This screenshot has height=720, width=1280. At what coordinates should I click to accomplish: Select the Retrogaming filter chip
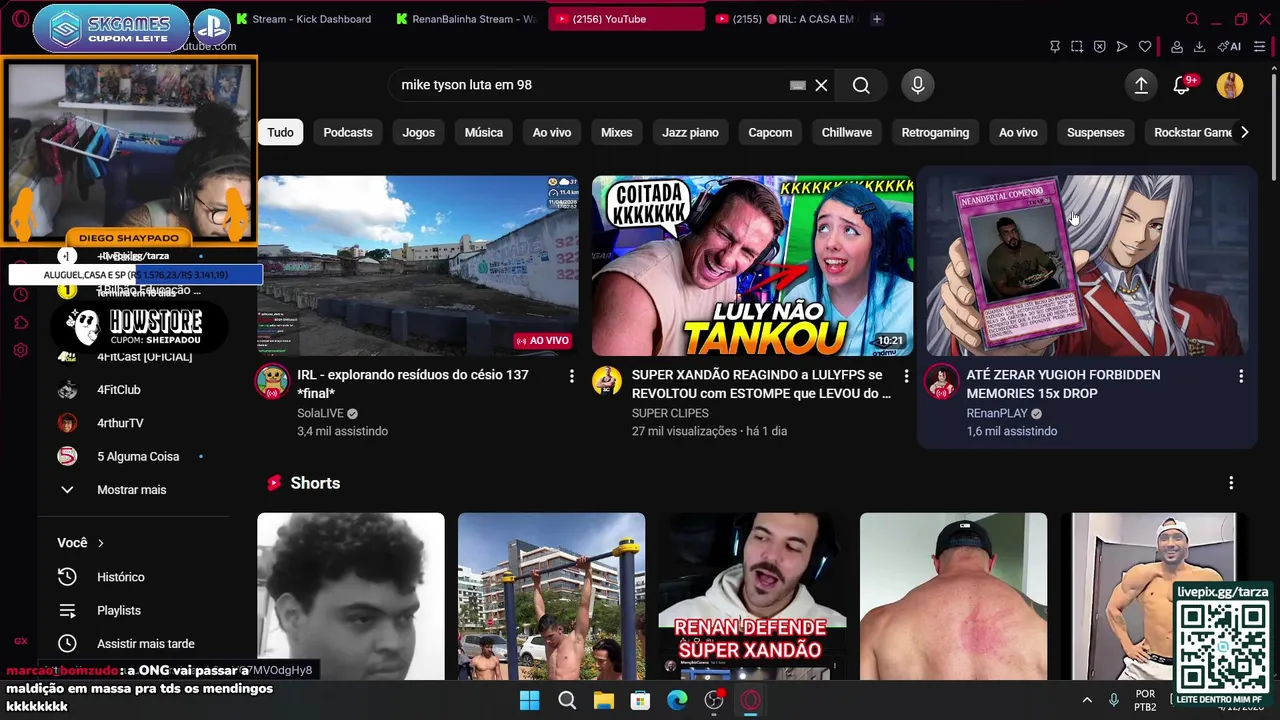935,132
